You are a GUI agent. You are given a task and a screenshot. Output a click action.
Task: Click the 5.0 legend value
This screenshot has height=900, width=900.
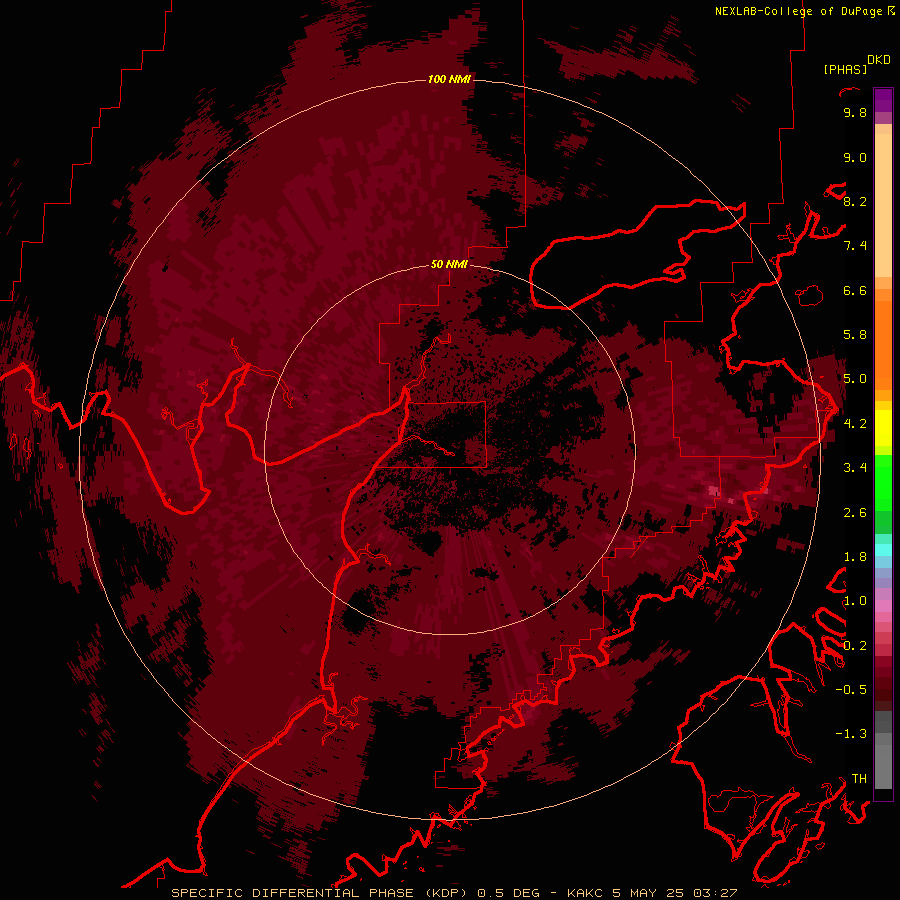[855, 379]
